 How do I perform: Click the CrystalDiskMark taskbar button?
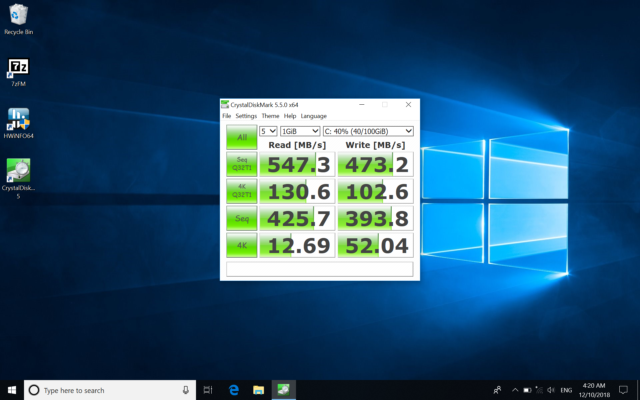[x=284, y=390]
